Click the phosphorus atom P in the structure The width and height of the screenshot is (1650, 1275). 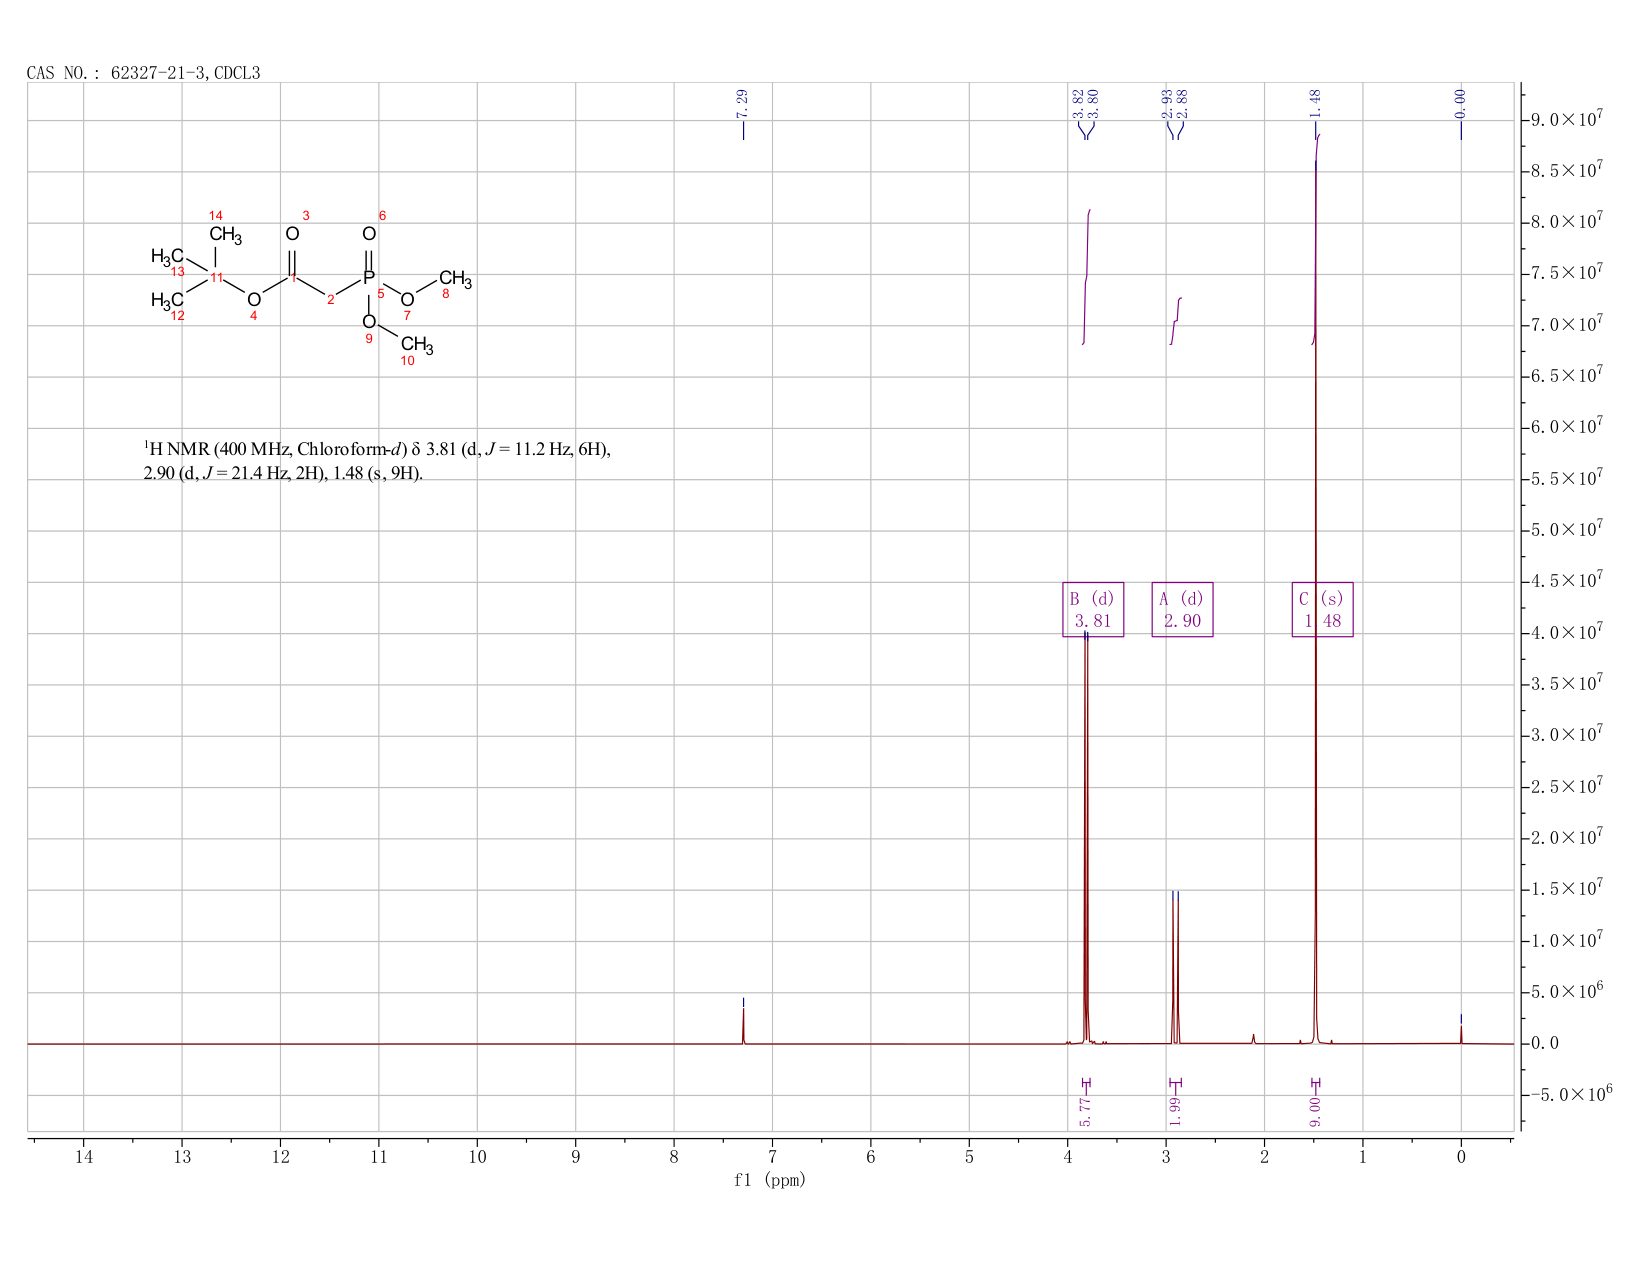click(369, 278)
